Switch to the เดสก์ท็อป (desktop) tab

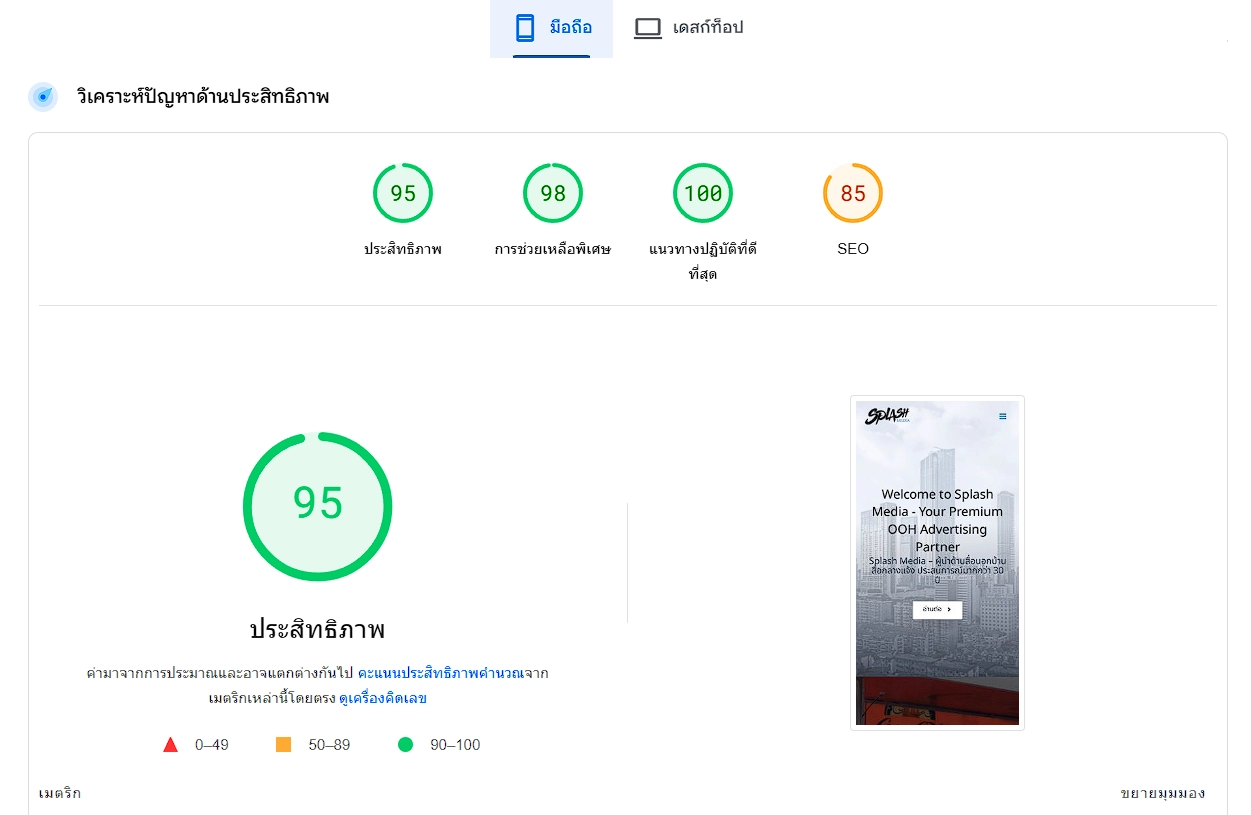tap(689, 28)
